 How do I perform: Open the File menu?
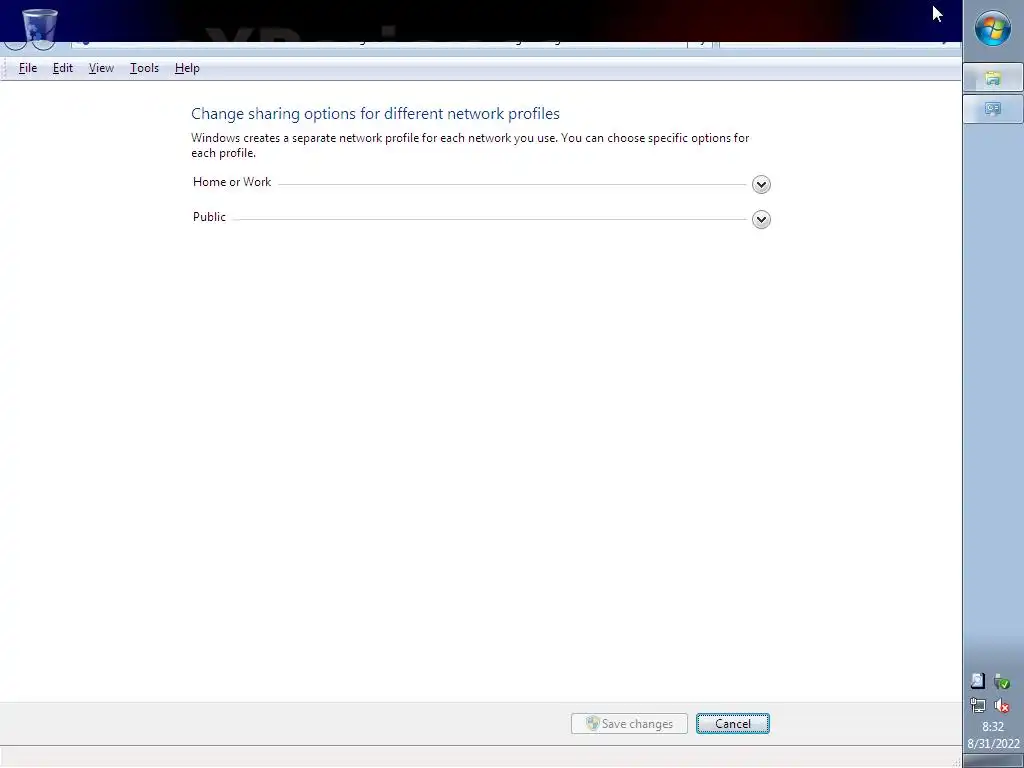click(27, 68)
